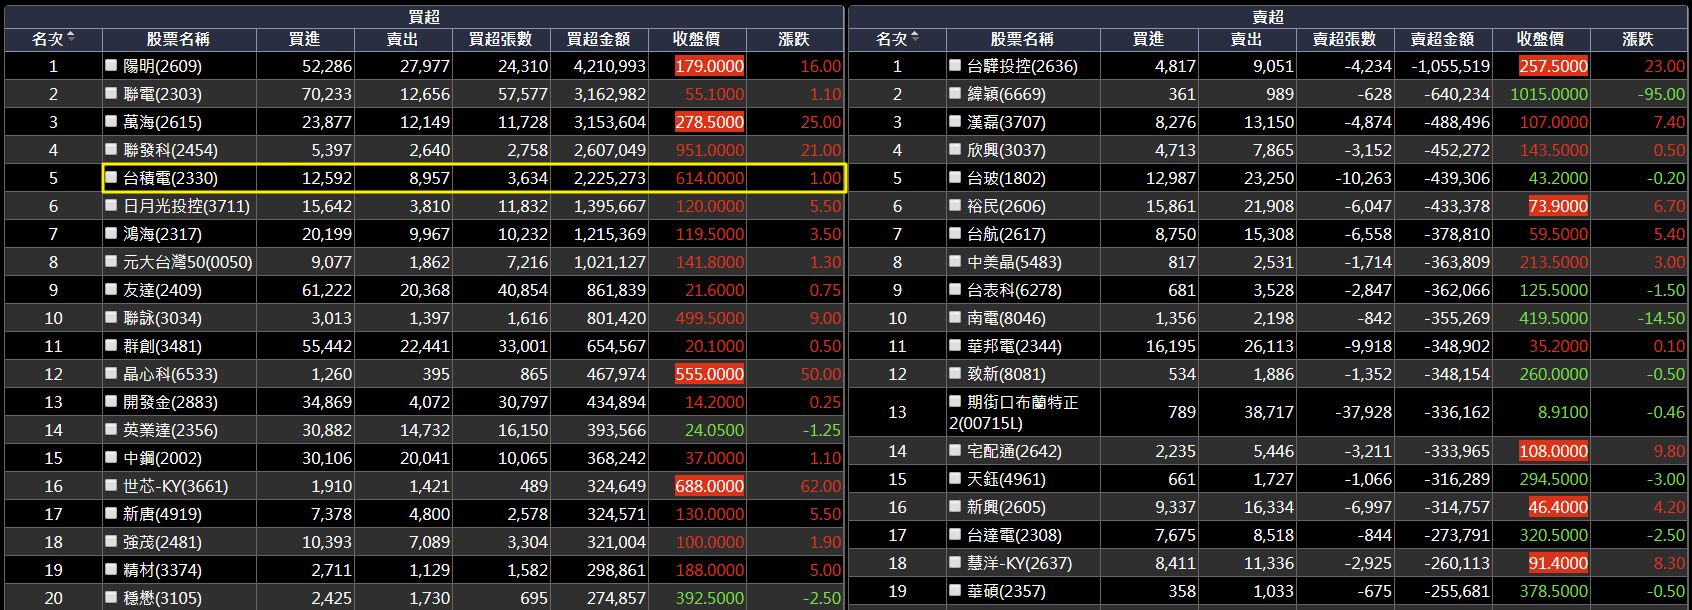Open the 聯詠(3034) stock link
This screenshot has height=610, width=1692.
tap(162, 318)
